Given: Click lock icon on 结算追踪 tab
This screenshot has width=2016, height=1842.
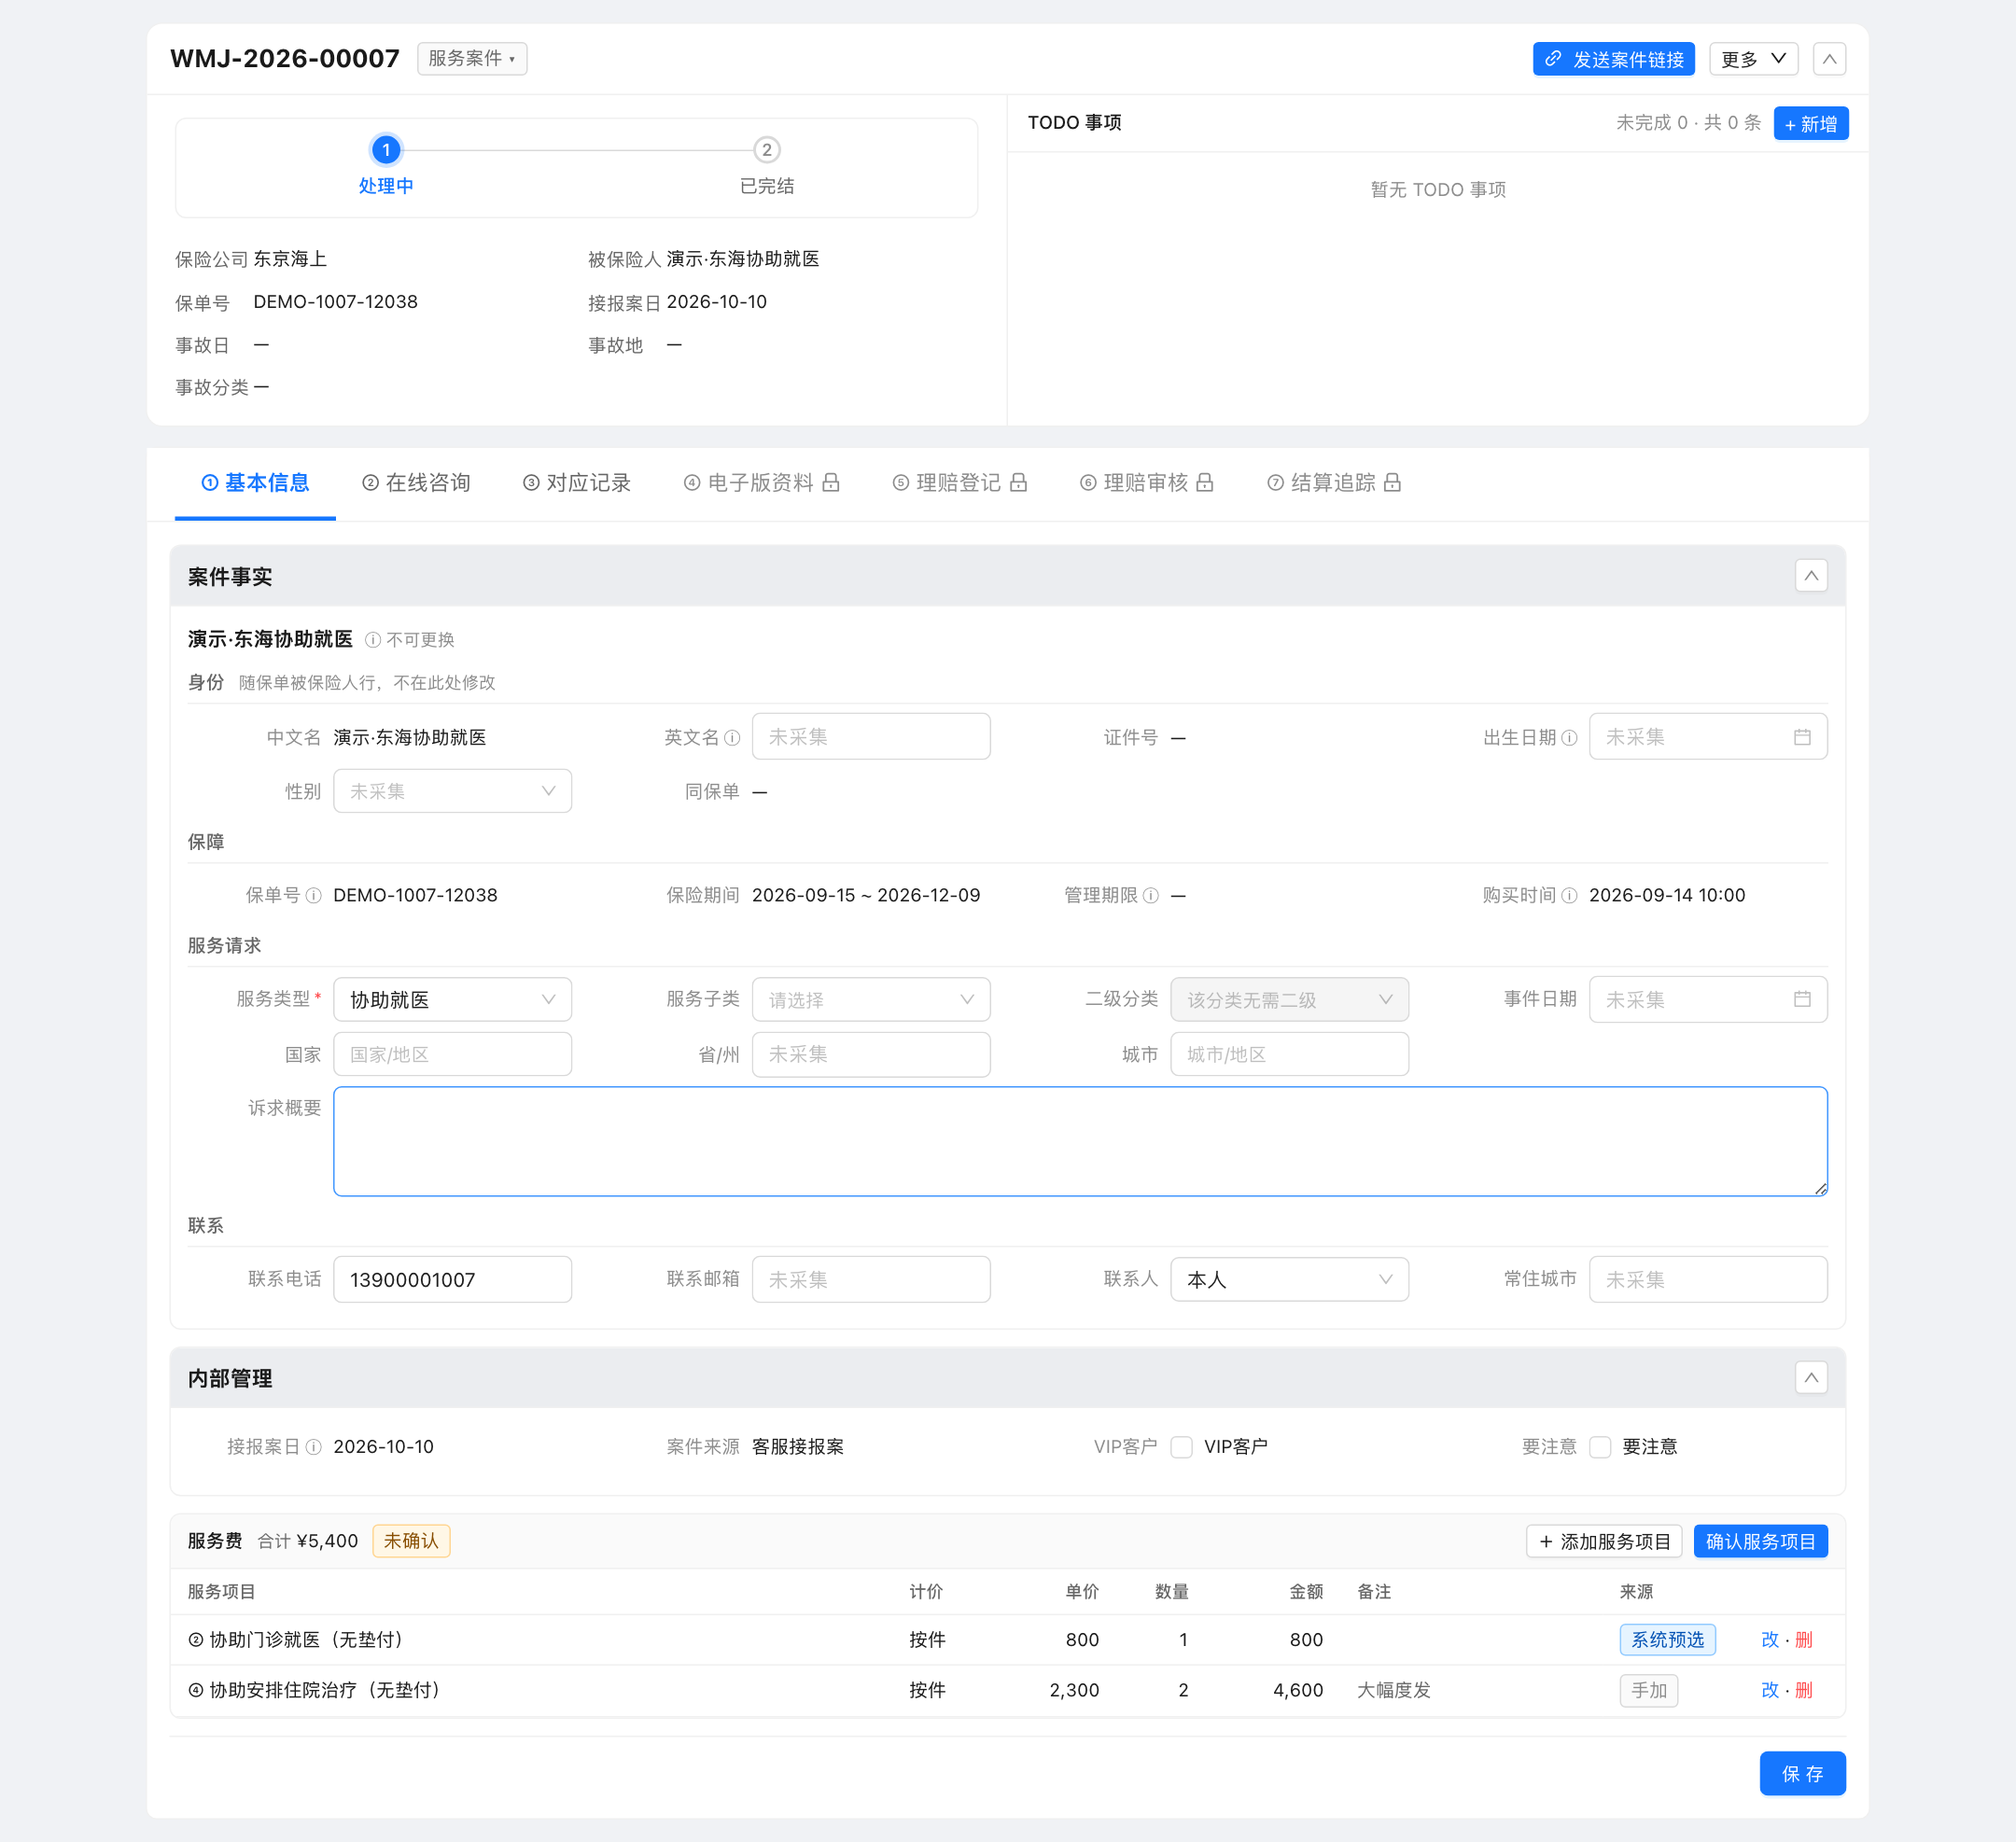Looking at the screenshot, I should coord(1392,483).
